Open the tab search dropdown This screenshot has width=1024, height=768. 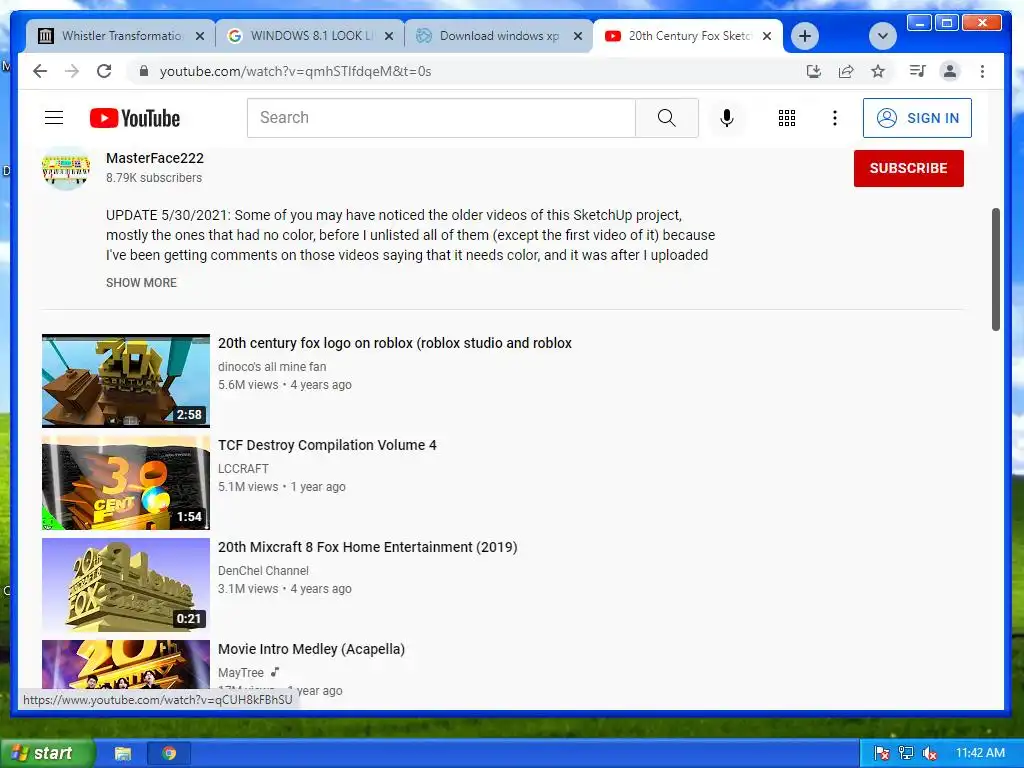pyautogui.click(x=882, y=36)
